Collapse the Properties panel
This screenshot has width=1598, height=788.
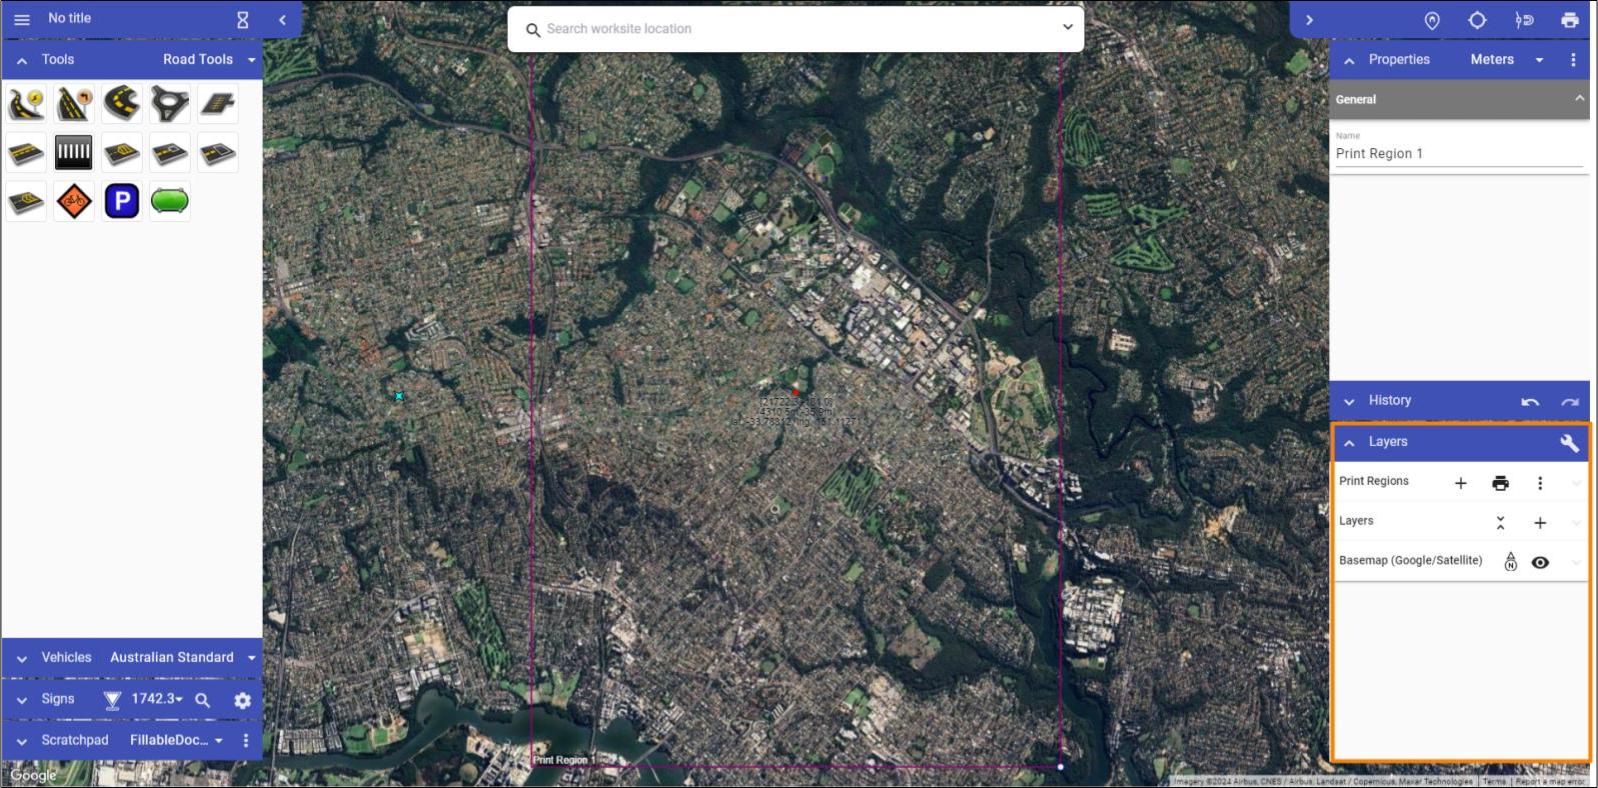[x=1349, y=61]
